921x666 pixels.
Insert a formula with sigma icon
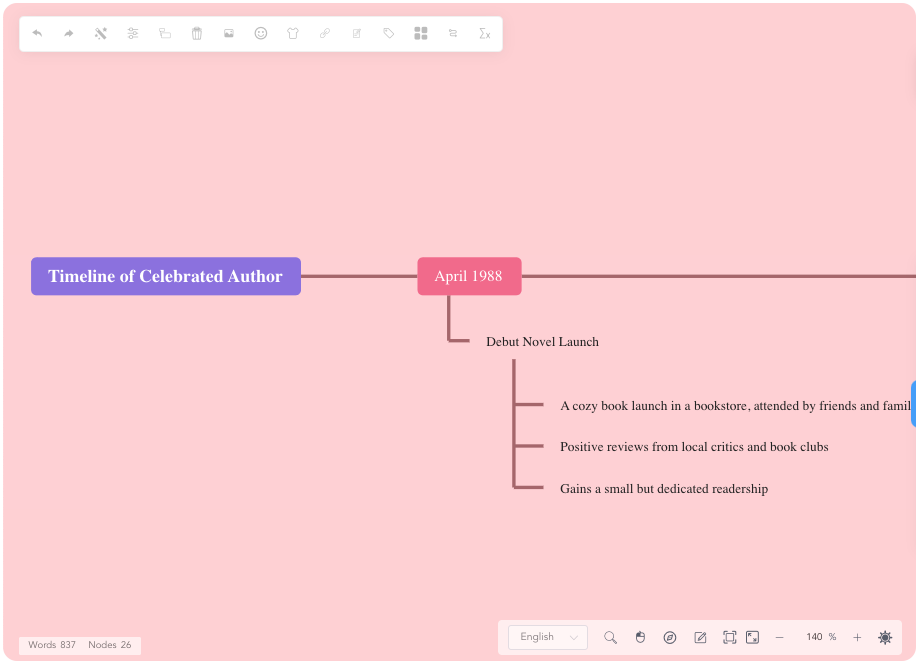485,33
